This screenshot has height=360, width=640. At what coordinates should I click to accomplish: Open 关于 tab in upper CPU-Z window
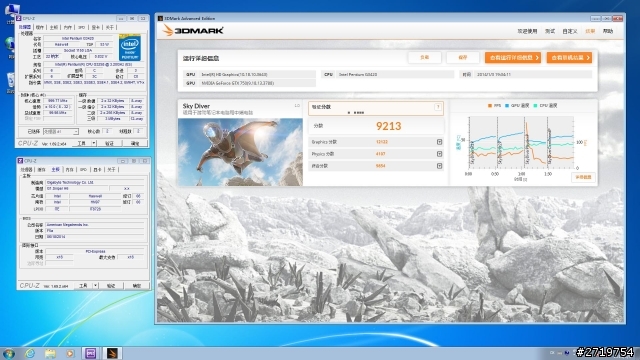[x=110, y=27]
